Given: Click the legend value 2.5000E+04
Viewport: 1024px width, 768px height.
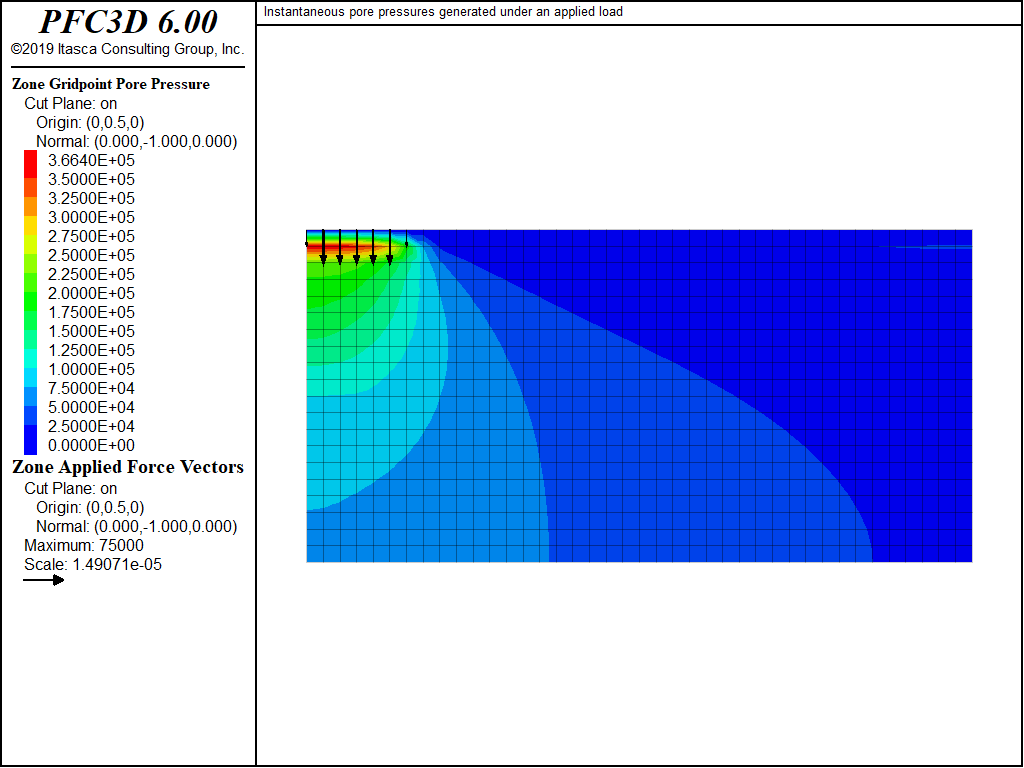Looking at the screenshot, I should point(91,426).
